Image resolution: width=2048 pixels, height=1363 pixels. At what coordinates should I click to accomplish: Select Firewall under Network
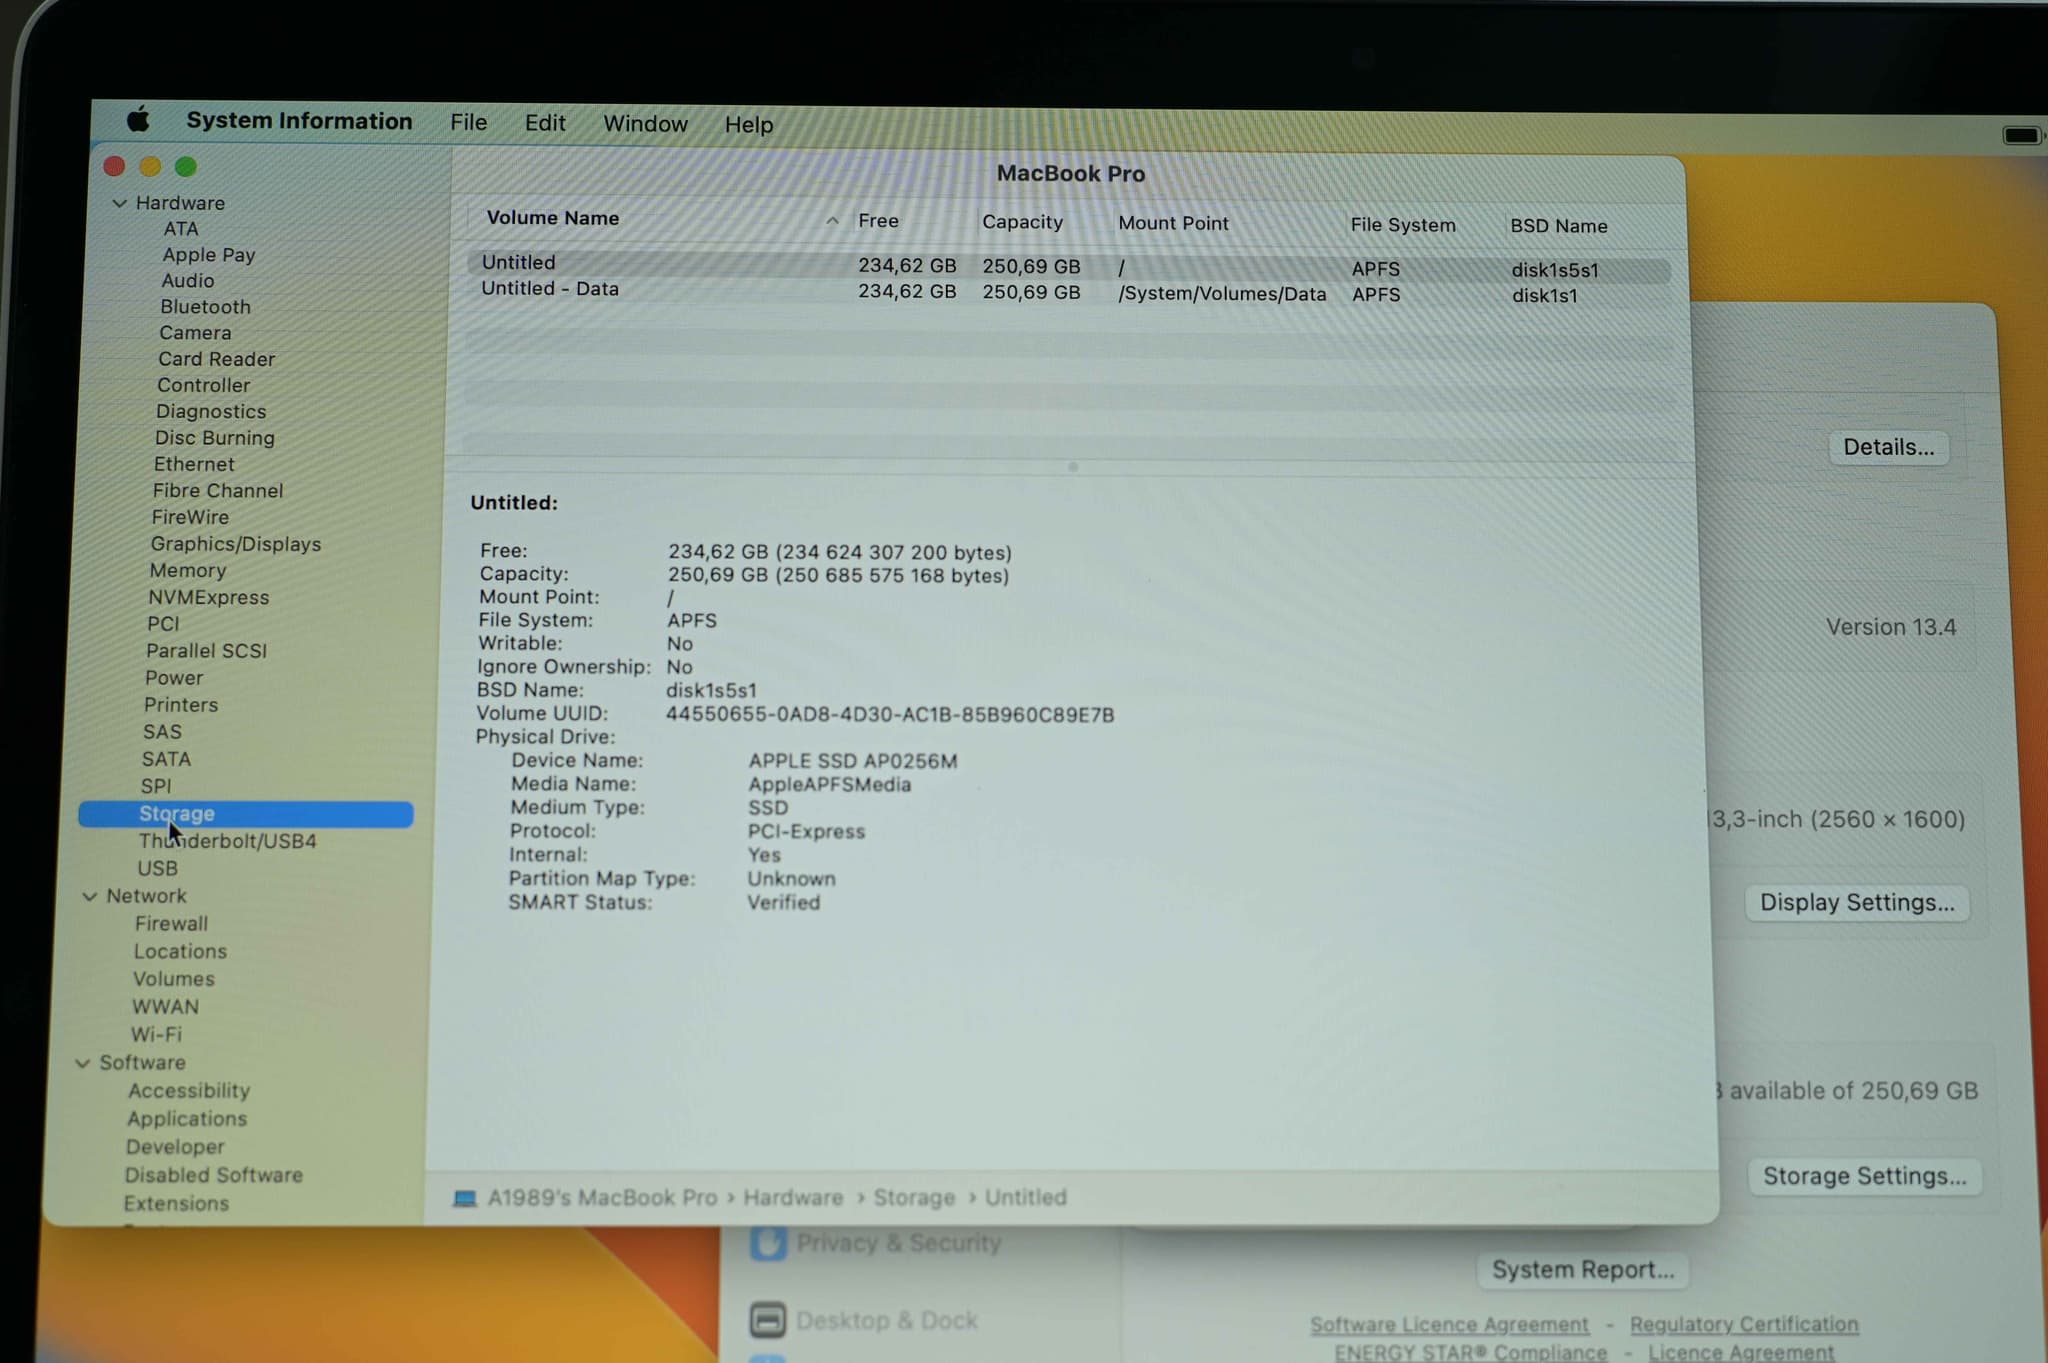pyautogui.click(x=172, y=924)
